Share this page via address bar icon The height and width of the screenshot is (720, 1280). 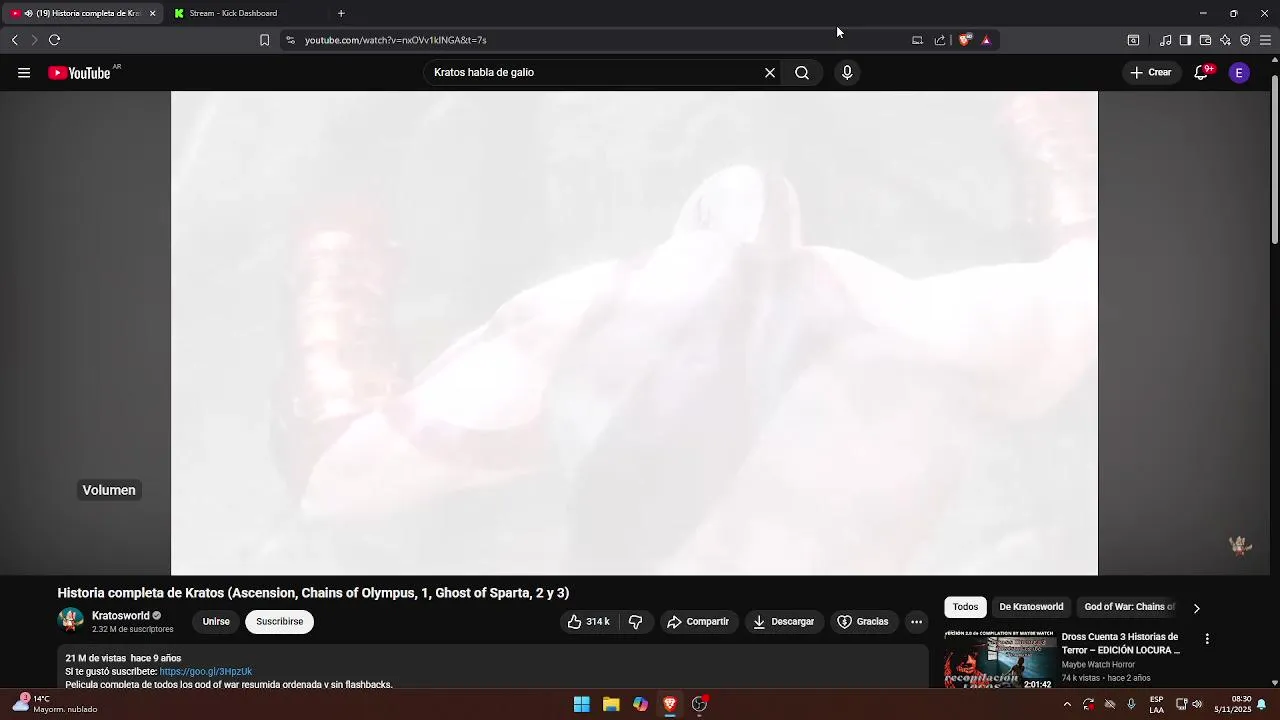940,40
